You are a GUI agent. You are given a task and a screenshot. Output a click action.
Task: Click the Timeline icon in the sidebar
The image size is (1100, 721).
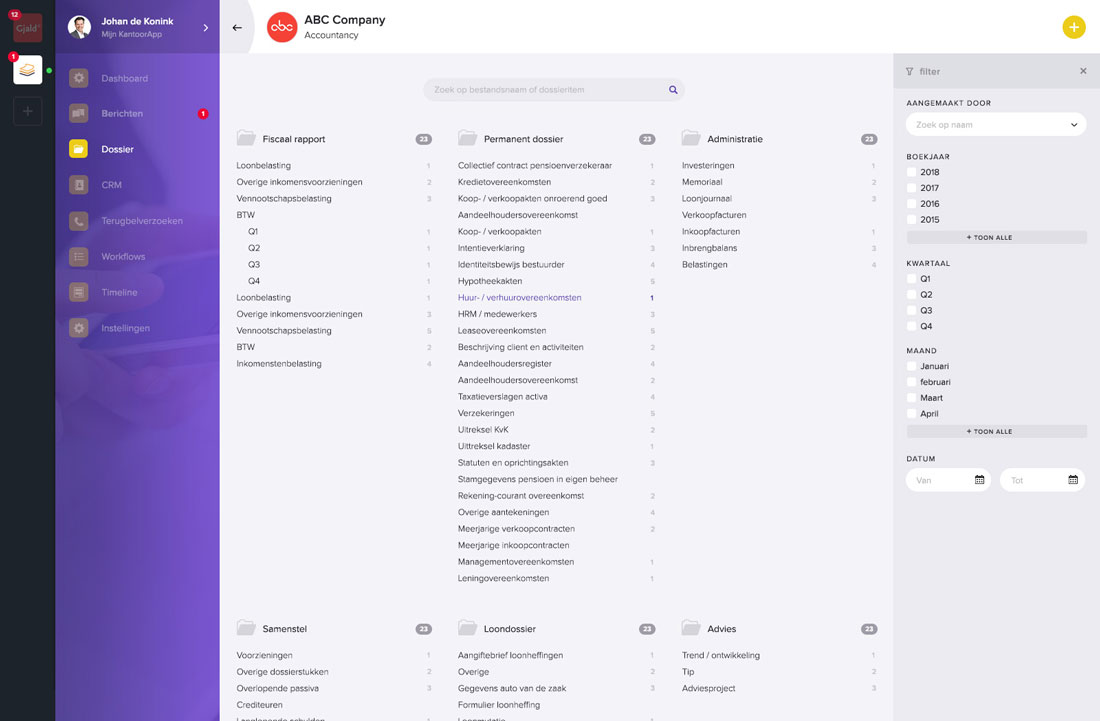(78, 292)
